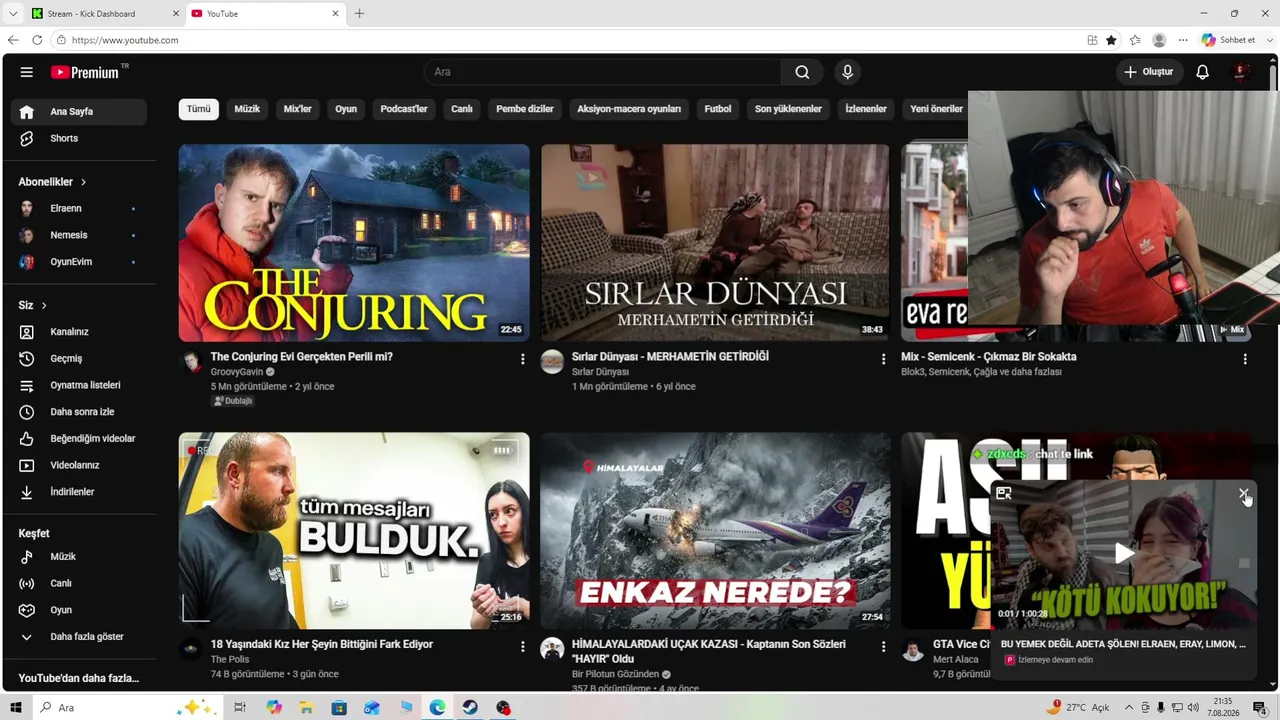Open the ENKAZ NEREDE video thumbnail
This screenshot has width=1280, height=720.
click(715, 531)
